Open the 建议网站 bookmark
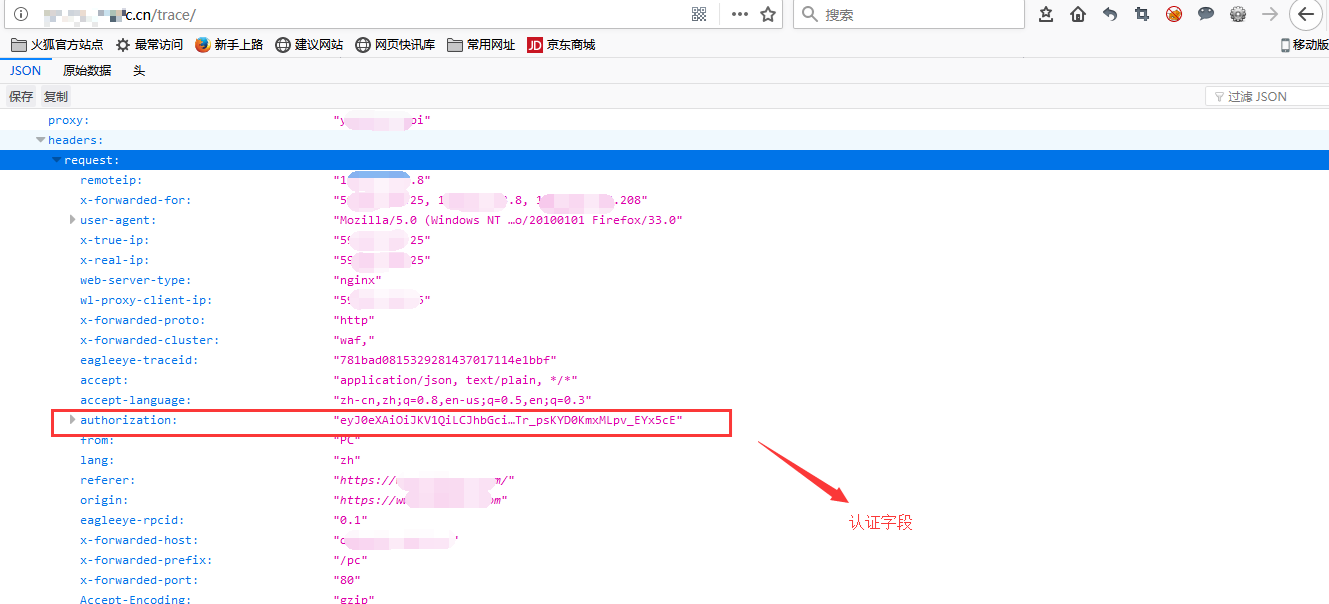Image resolution: width=1329 pixels, height=604 pixels. click(x=309, y=44)
